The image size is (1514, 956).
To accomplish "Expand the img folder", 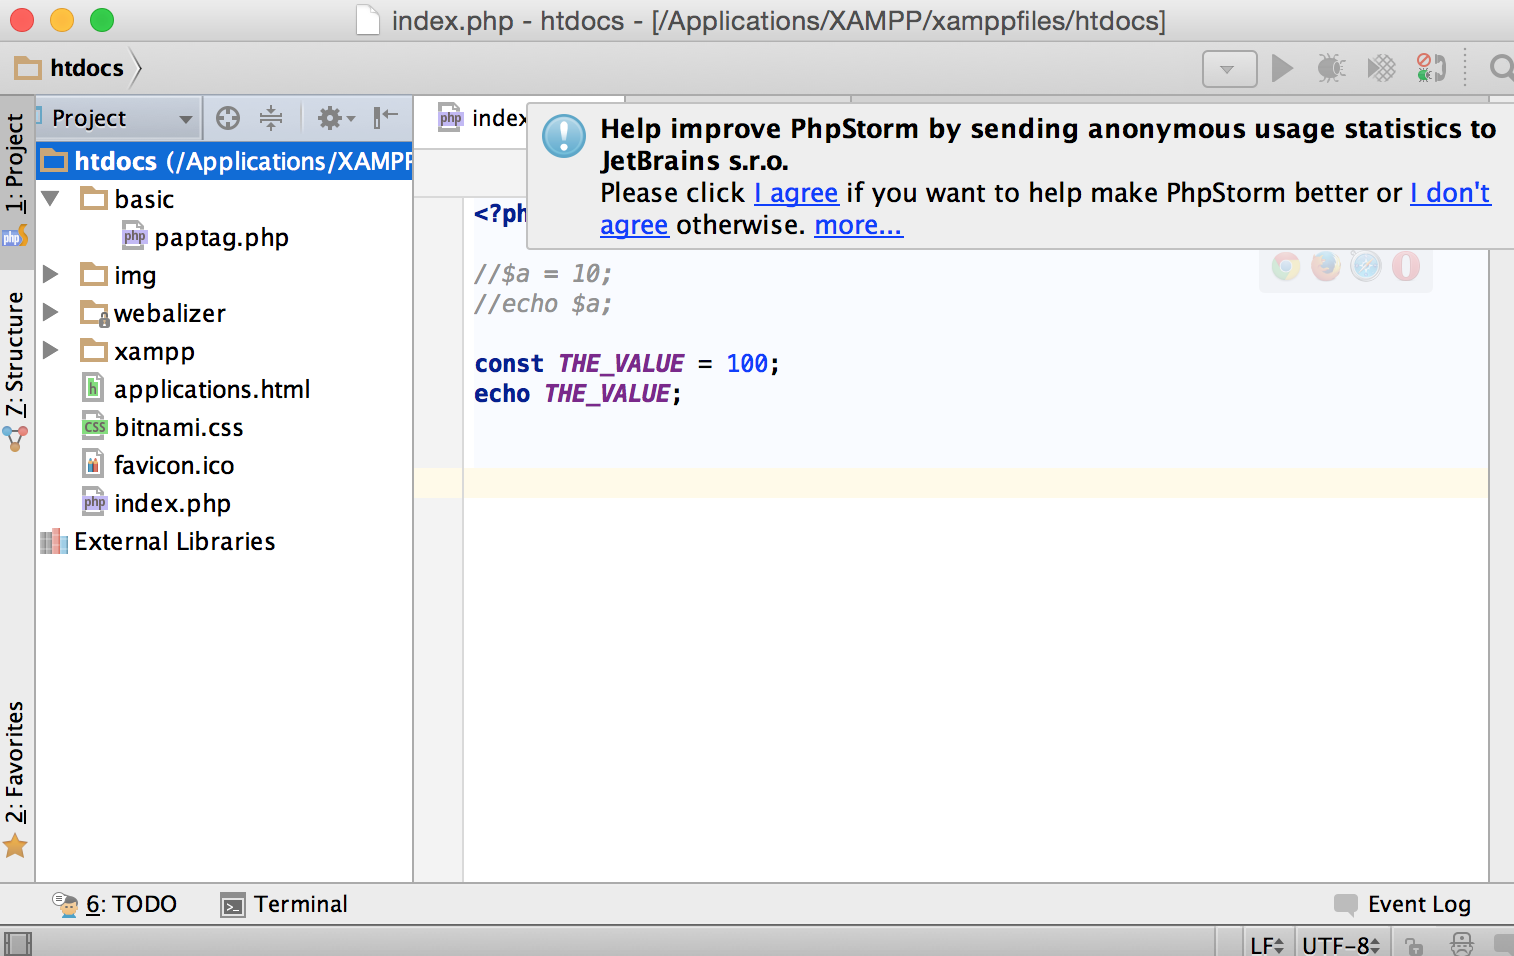I will pos(50,274).
